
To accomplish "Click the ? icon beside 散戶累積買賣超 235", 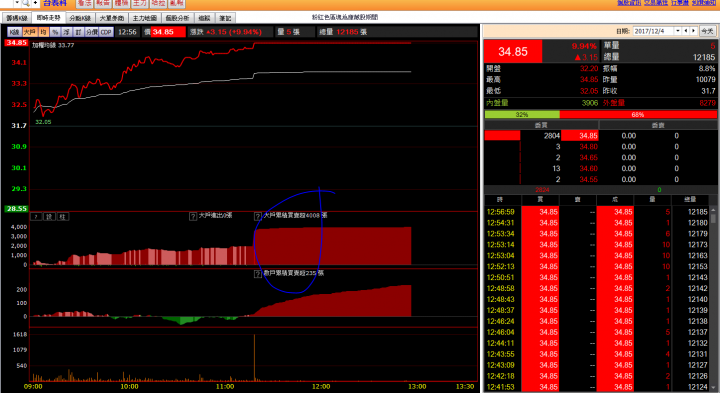I will coord(258,274).
